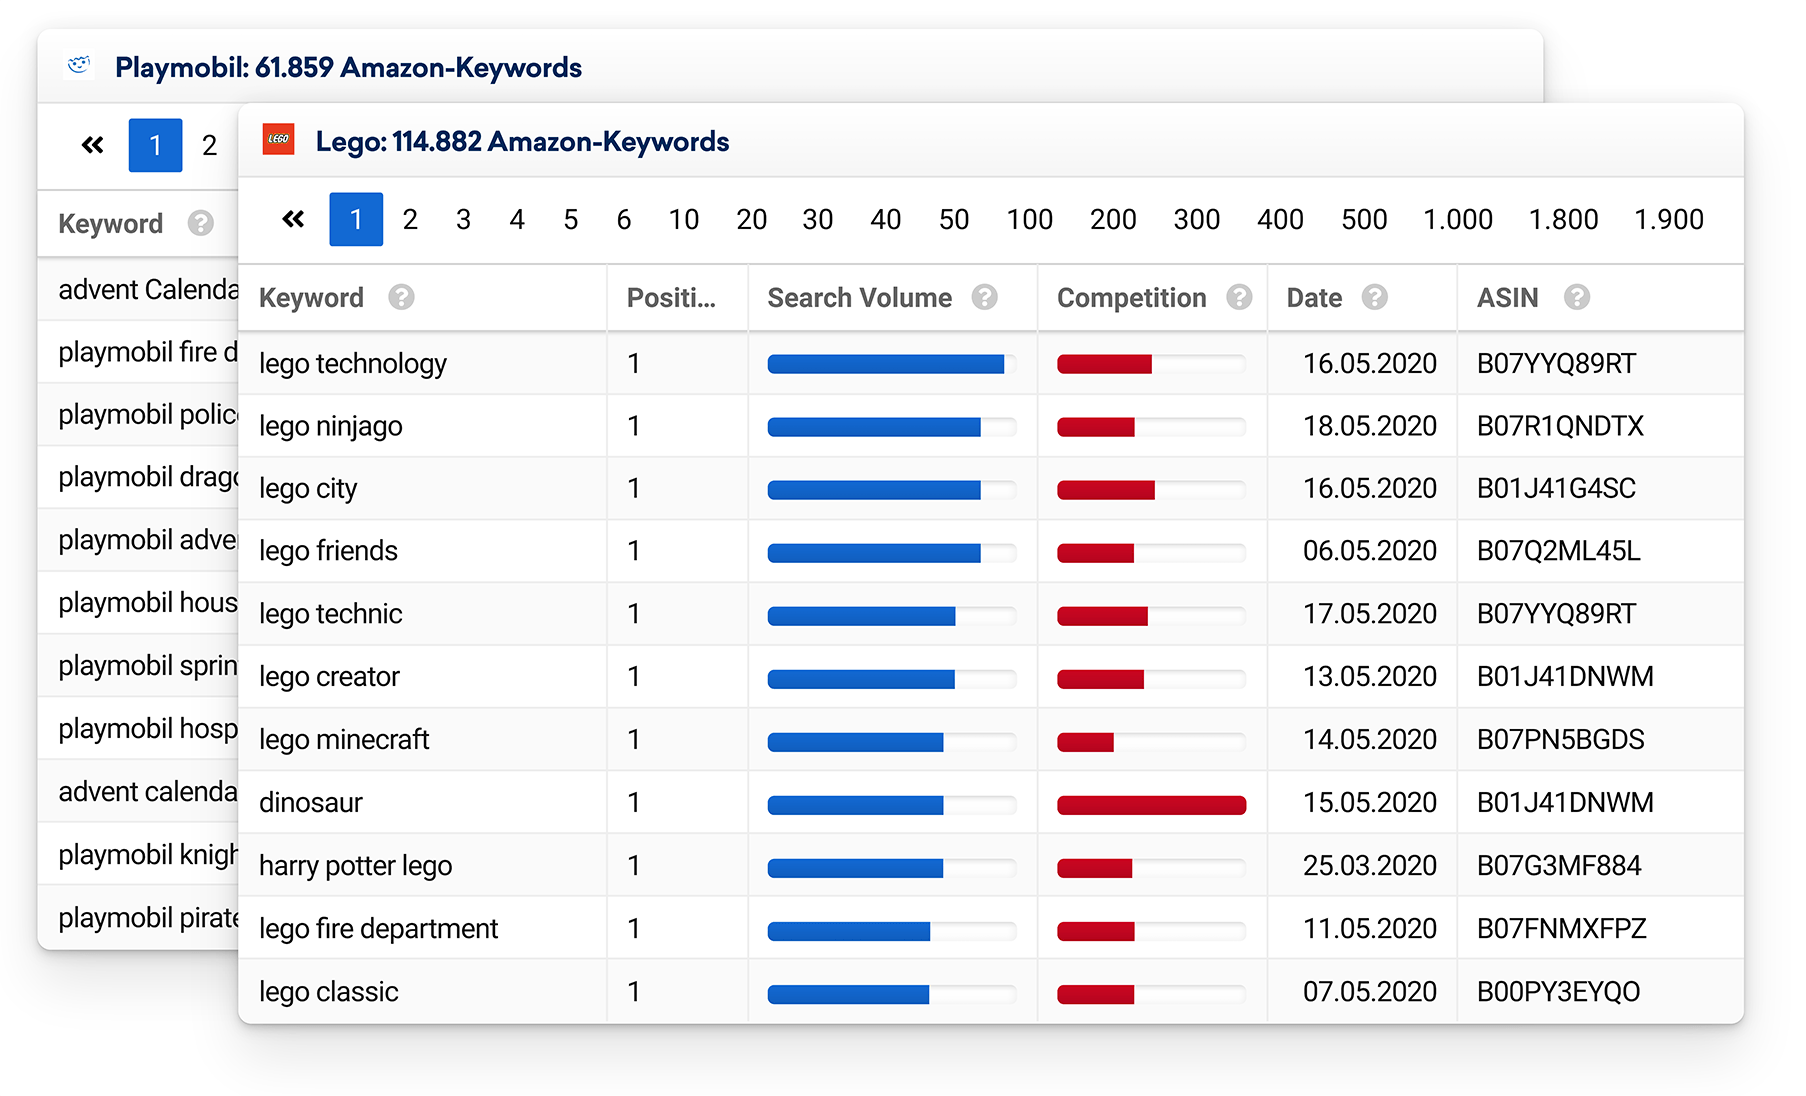Sort by Date column header
Viewport: 1806px width, 1096px height.
coord(1314,298)
